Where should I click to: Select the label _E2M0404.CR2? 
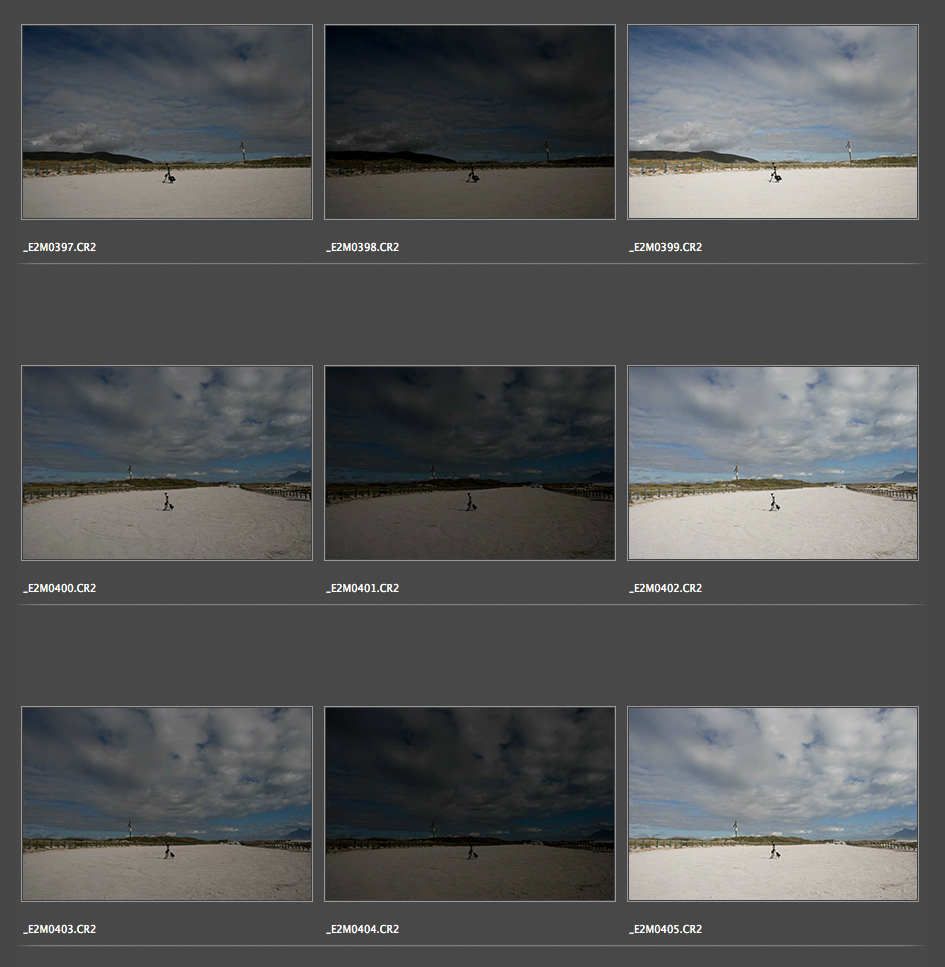363,929
